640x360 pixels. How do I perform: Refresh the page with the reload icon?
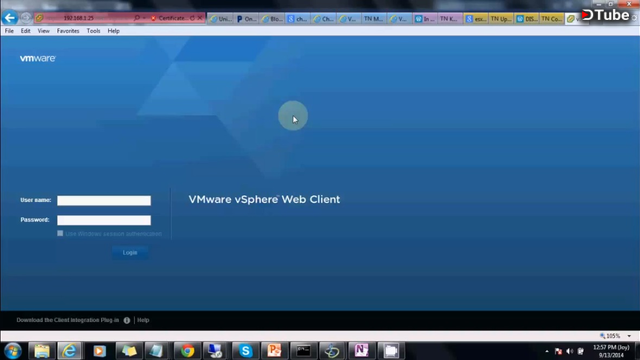(192, 18)
